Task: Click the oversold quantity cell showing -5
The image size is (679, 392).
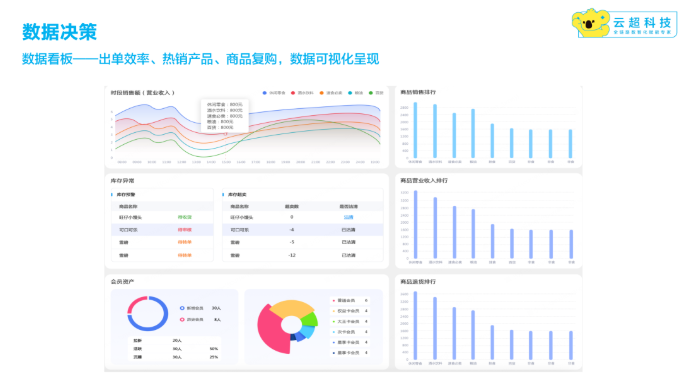Action: coord(291,242)
